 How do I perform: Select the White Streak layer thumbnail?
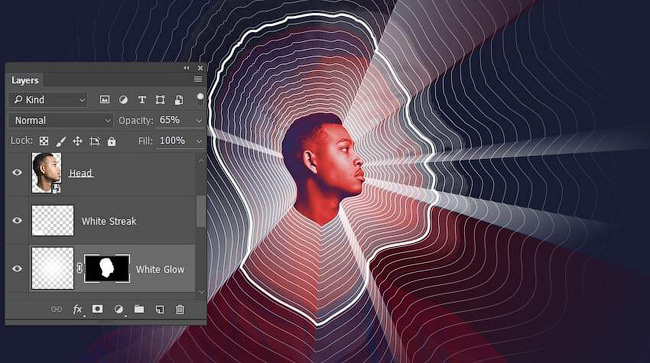pyautogui.click(x=53, y=220)
